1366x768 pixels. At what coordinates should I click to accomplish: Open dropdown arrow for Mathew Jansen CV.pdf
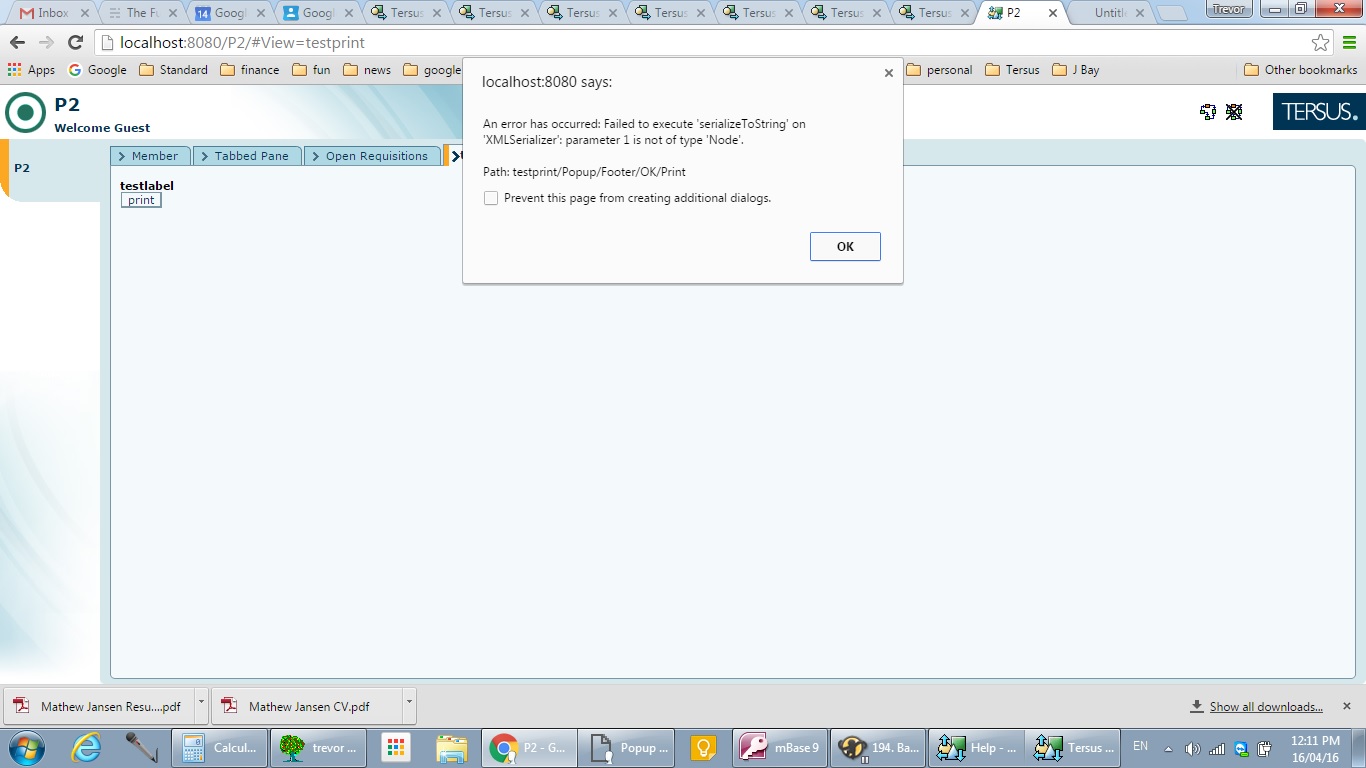click(x=409, y=704)
